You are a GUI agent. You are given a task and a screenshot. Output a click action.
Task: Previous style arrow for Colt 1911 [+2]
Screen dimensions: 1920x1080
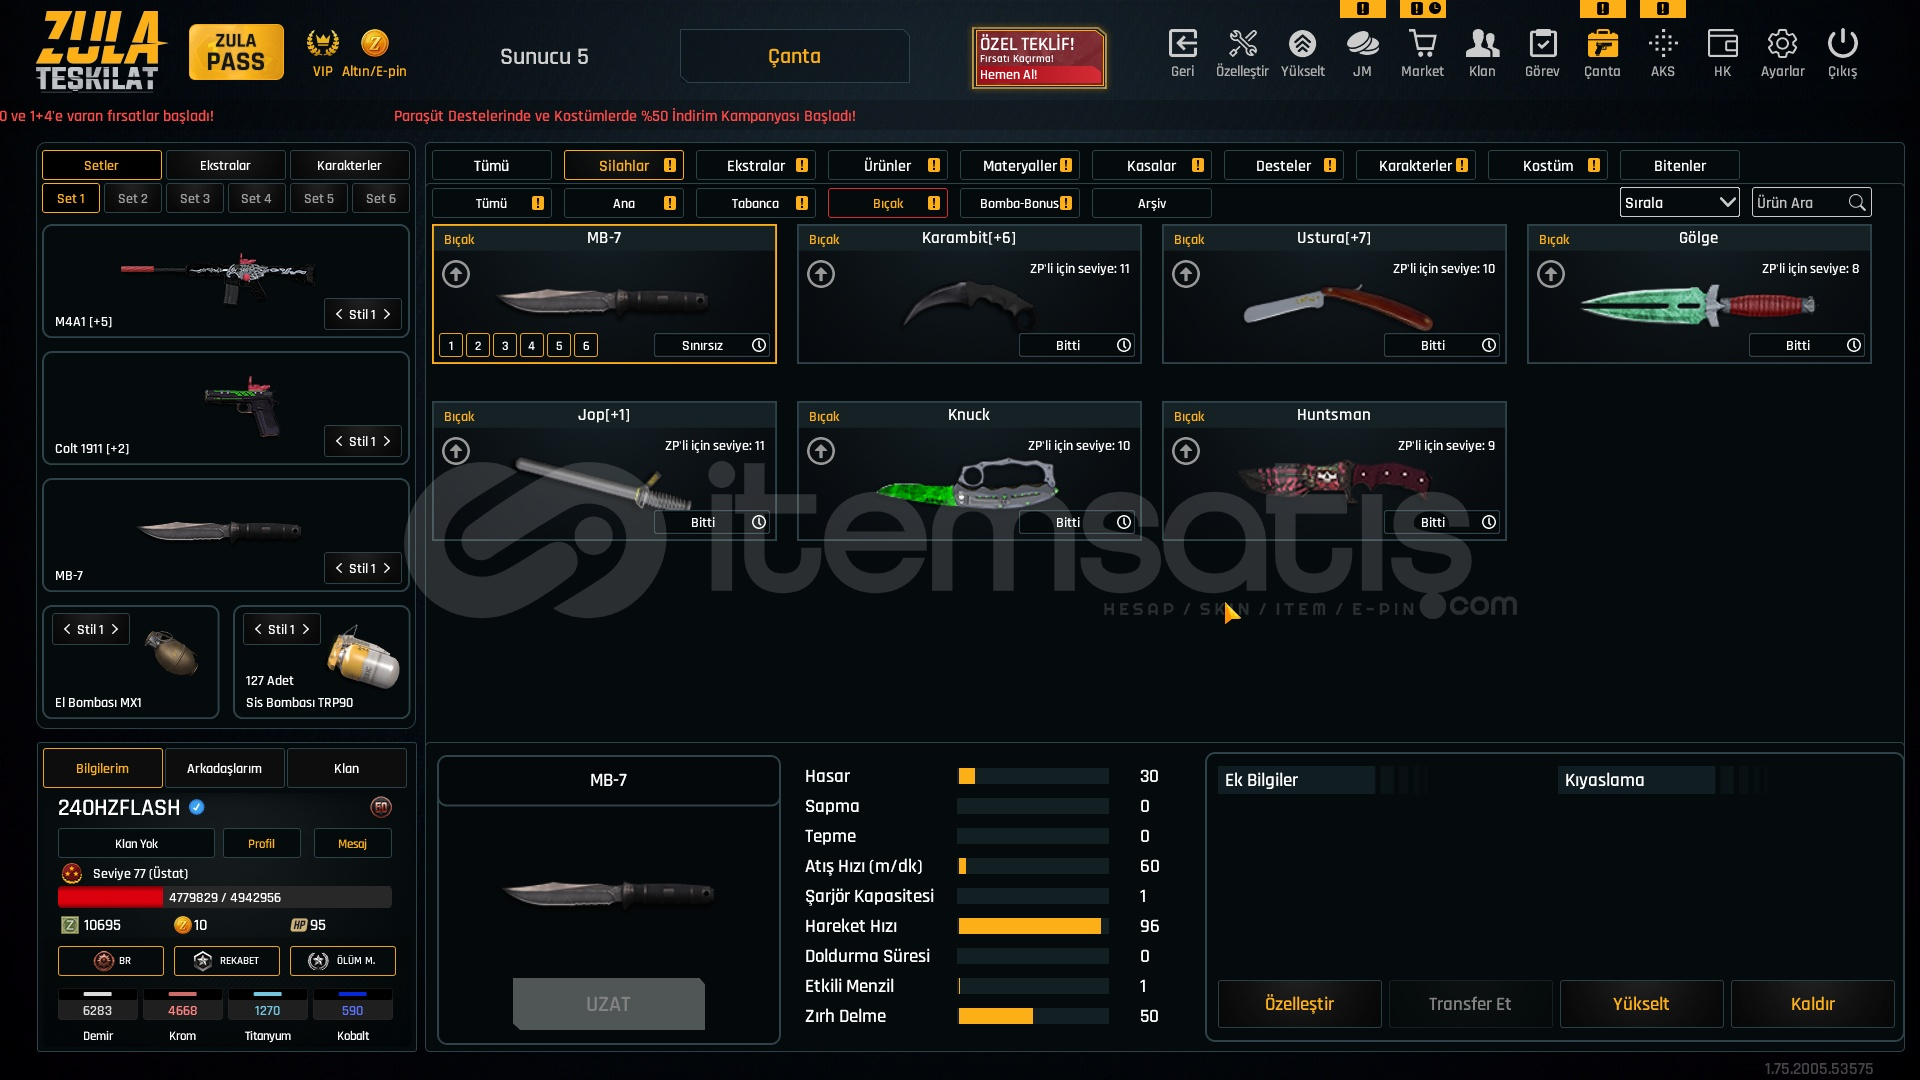339,441
